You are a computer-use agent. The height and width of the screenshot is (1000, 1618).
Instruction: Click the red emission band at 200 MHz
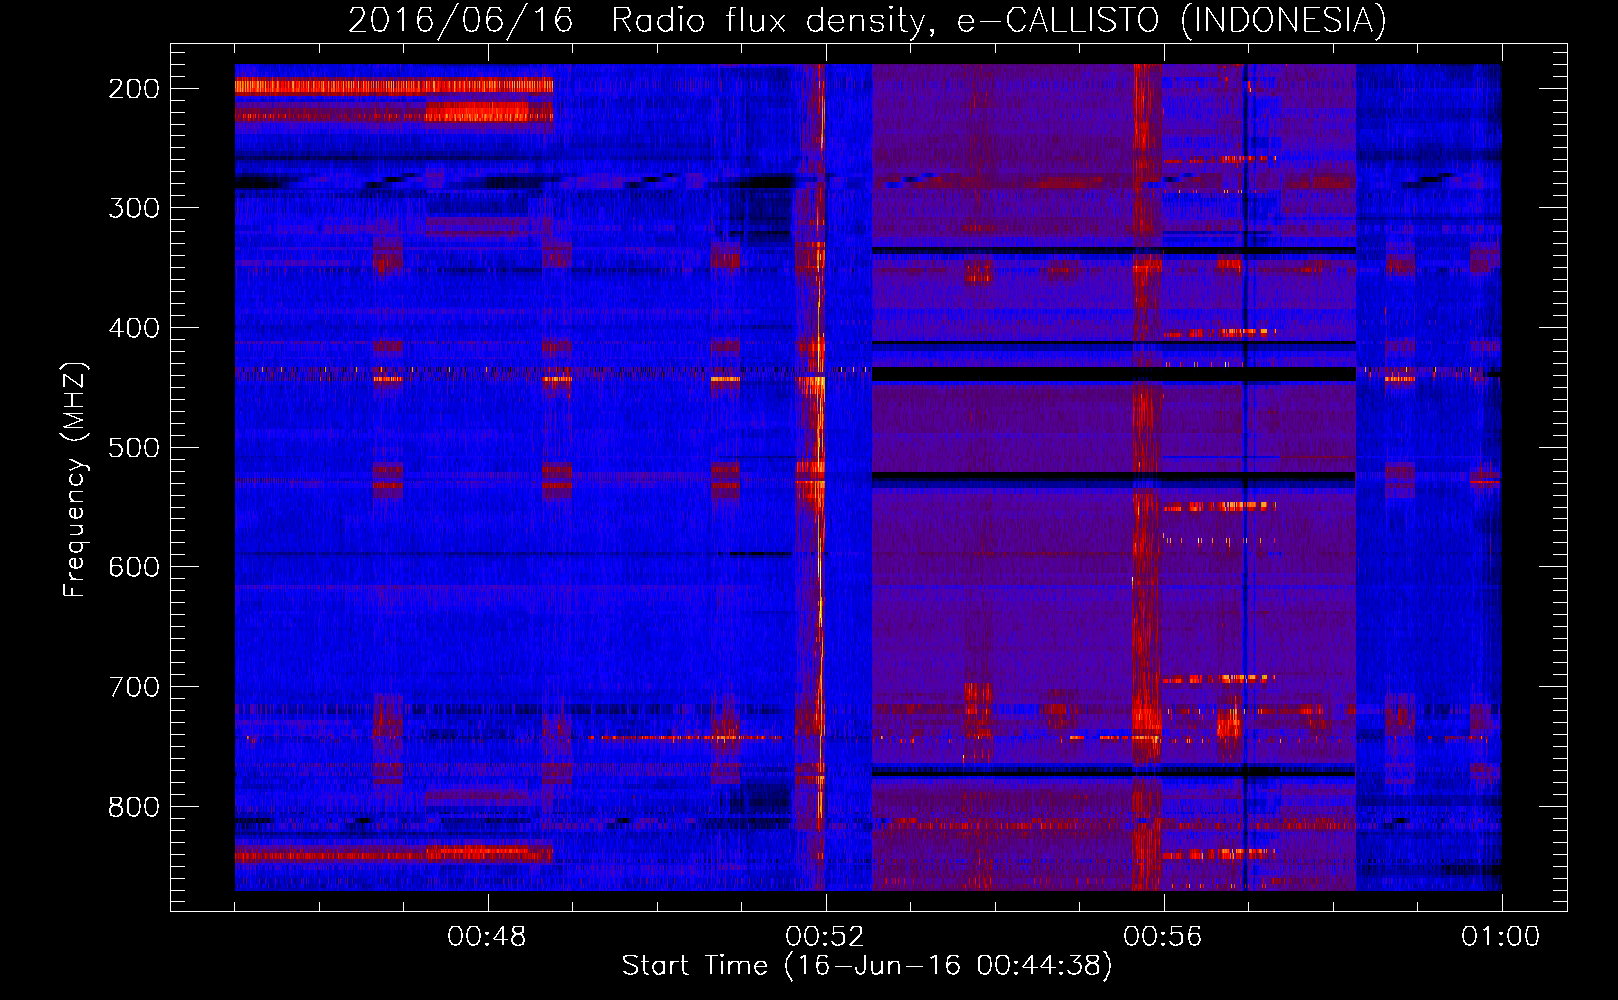[394, 86]
